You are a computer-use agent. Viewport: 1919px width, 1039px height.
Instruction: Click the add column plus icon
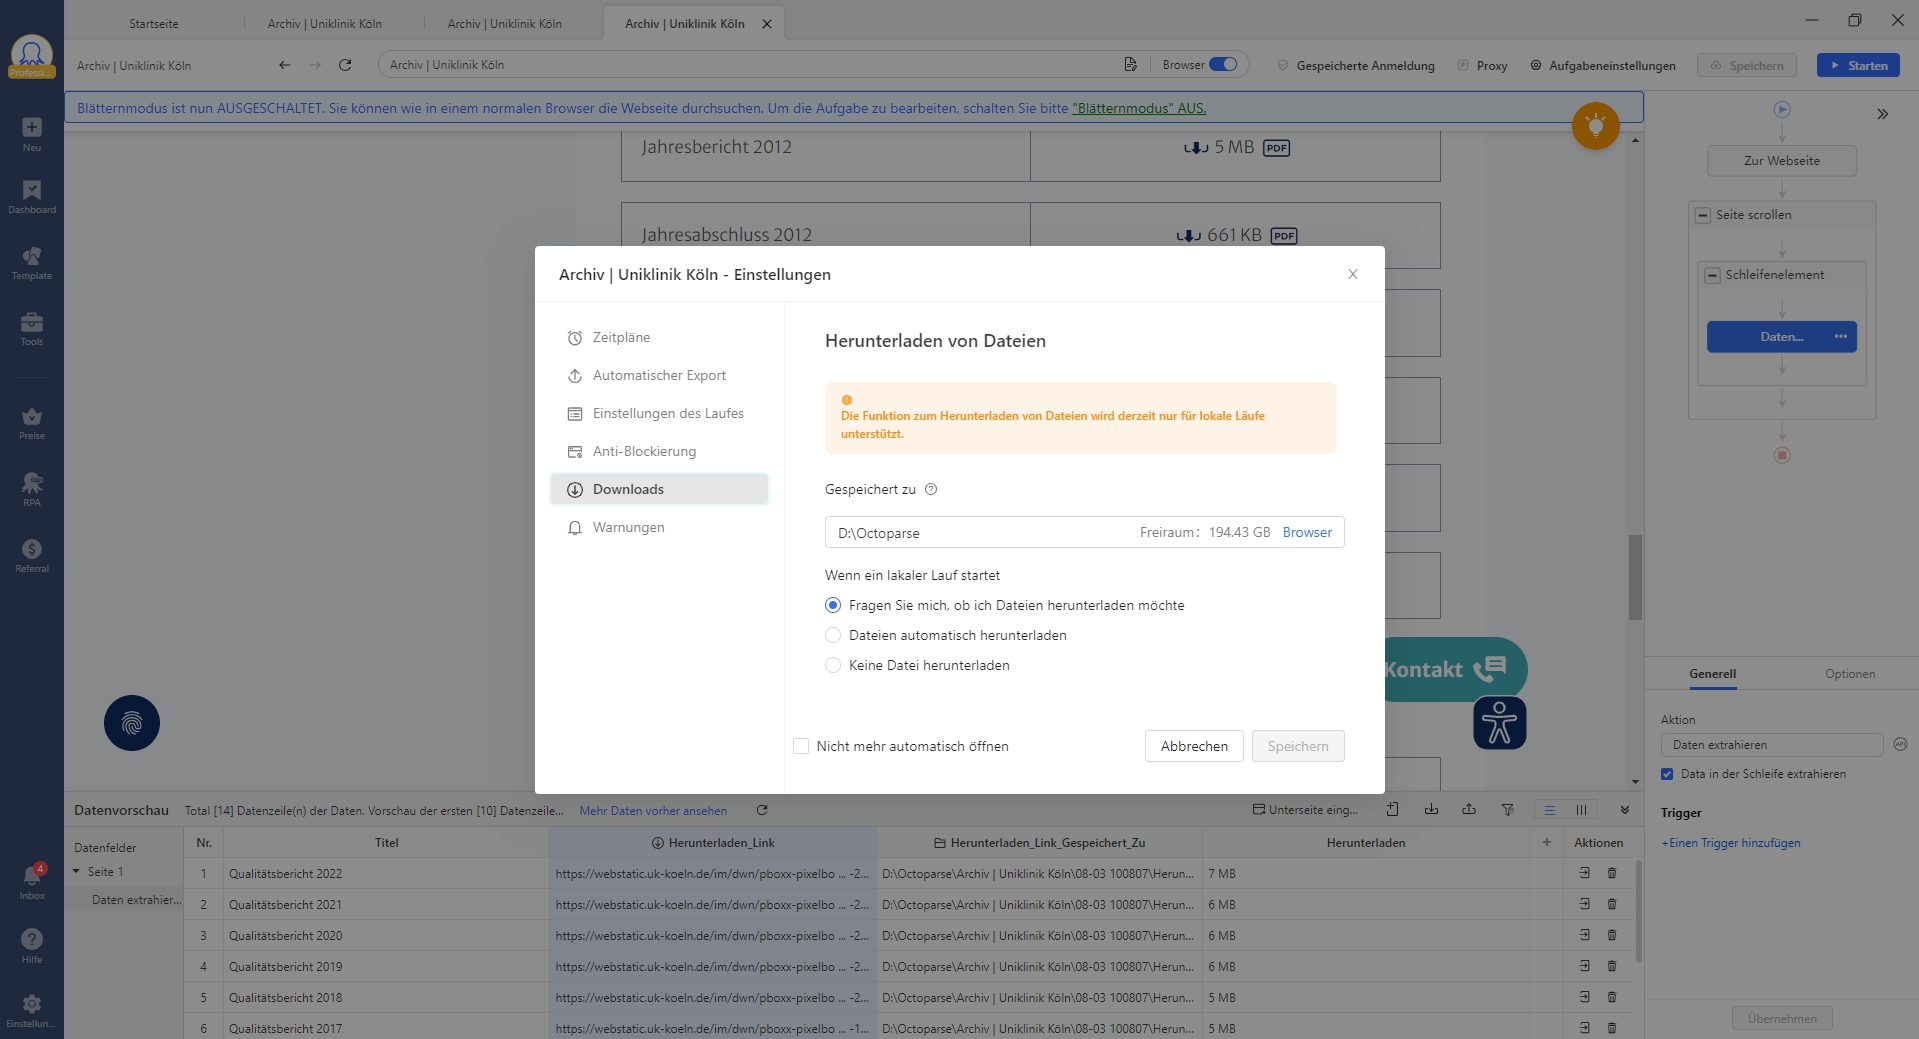point(1547,842)
